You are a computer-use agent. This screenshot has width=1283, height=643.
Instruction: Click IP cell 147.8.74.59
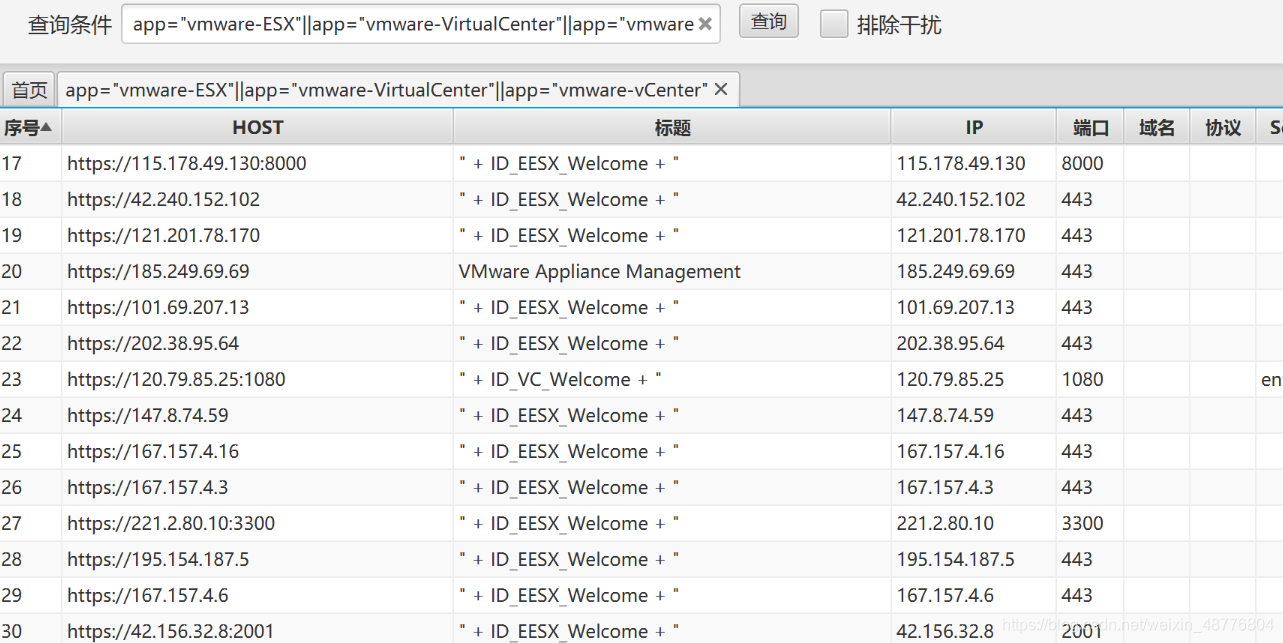[x=945, y=415]
